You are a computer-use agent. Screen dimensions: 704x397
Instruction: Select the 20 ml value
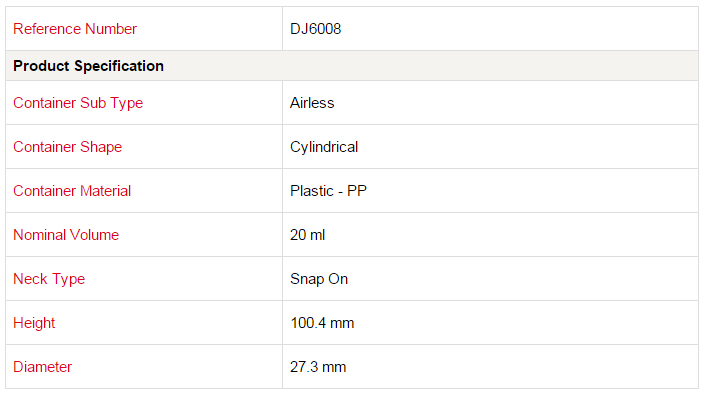[x=308, y=235]
